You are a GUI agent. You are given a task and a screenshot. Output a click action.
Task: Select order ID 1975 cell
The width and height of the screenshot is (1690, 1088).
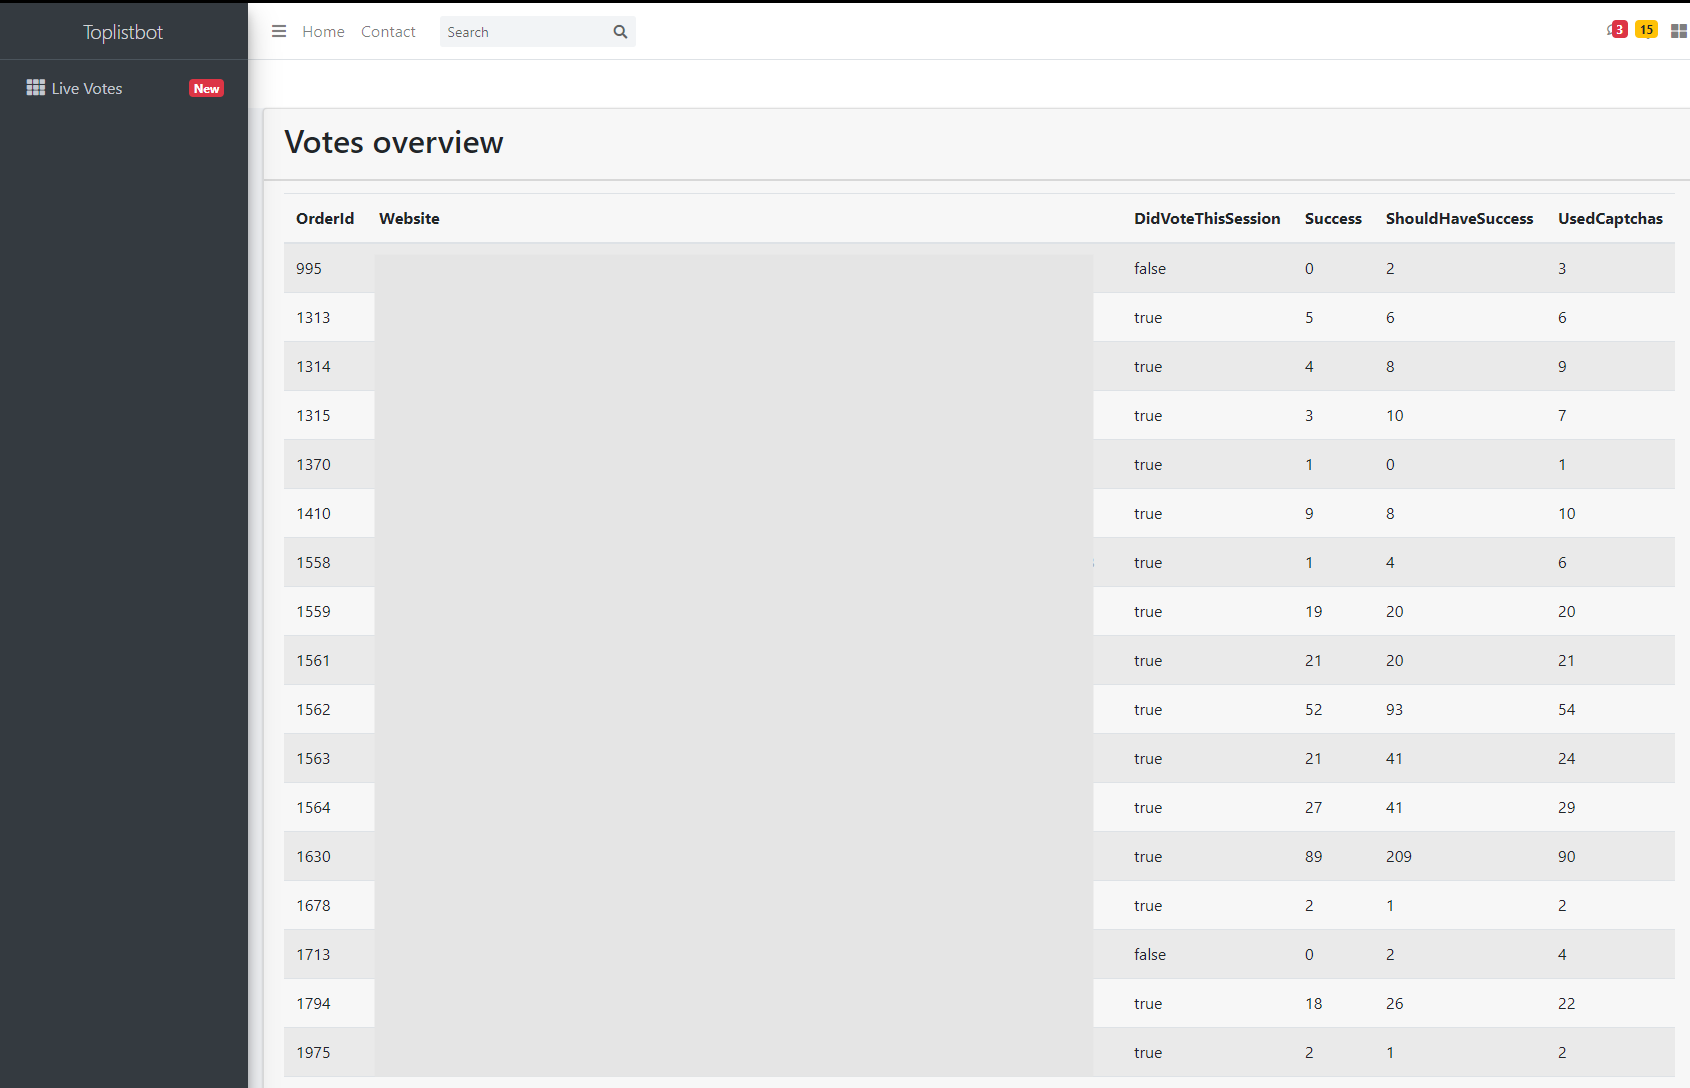(x=313, y=1053)
